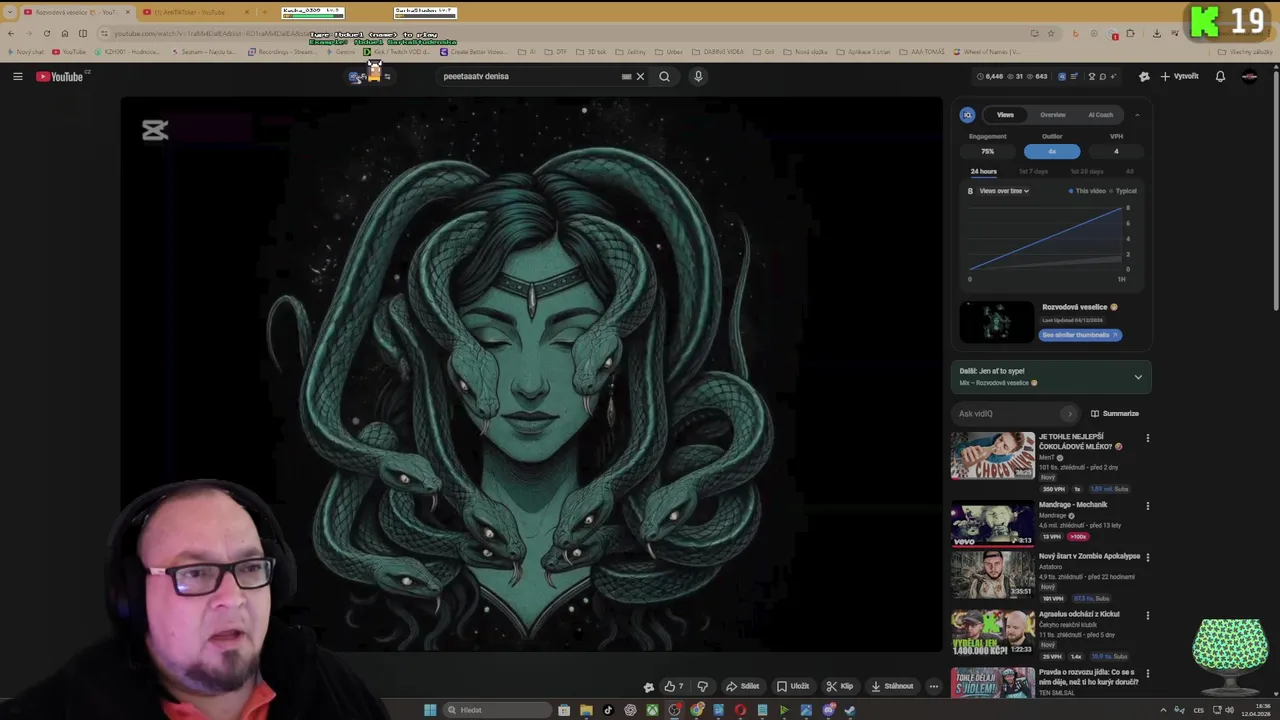Toggle This video series in chart legend
The width and height of the screenshot is (1280, 720).
pyautogui.click(x=1087, y=191)
